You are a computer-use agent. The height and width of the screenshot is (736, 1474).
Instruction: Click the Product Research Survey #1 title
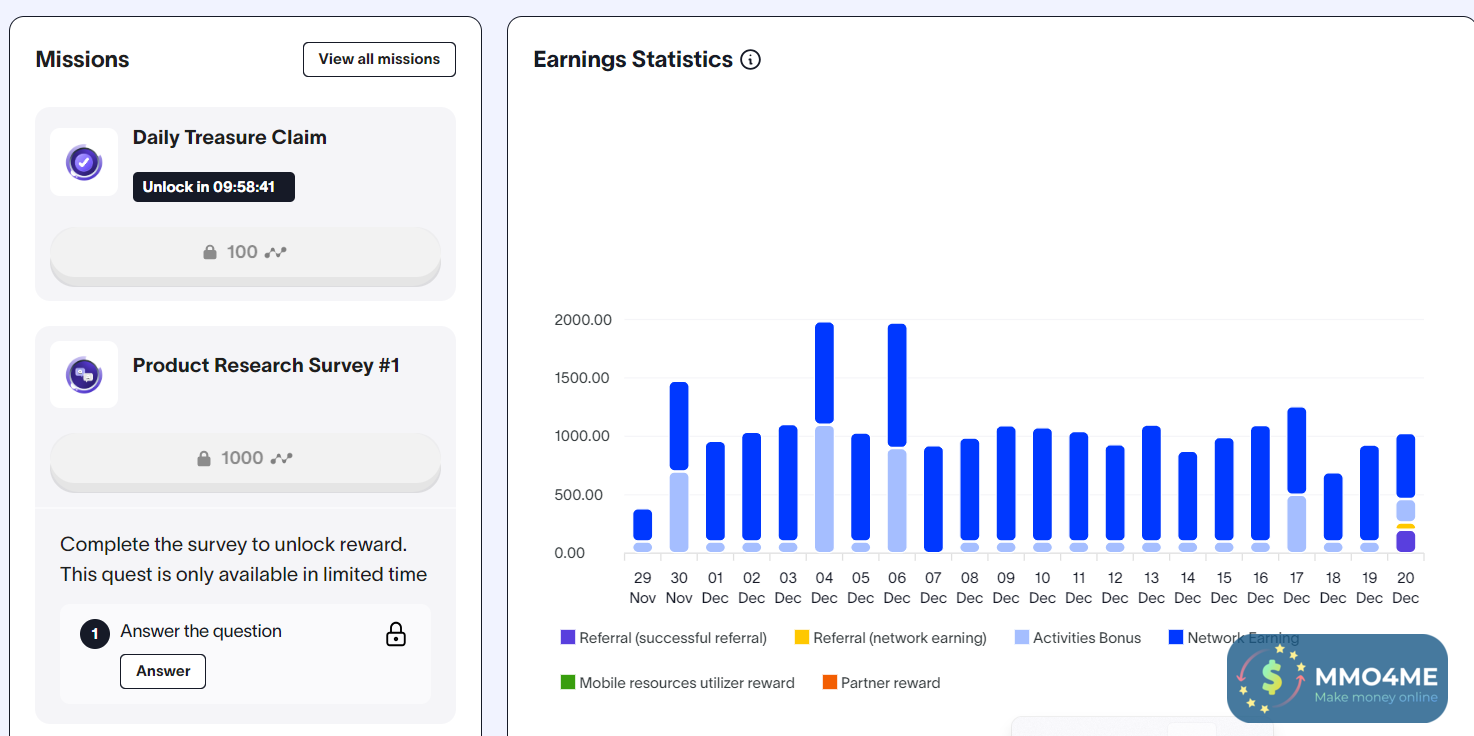coord(267,365)
